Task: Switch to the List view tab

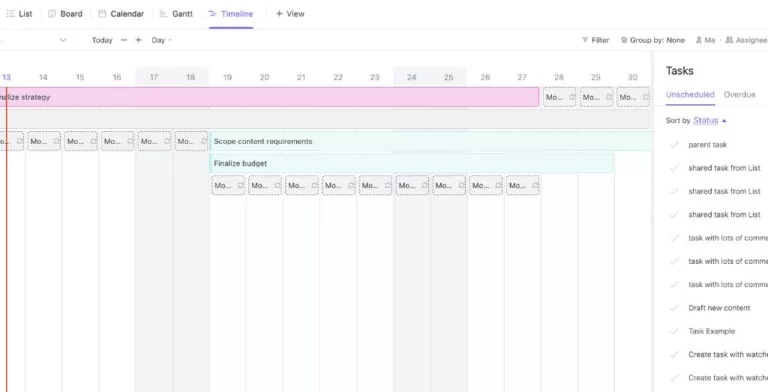Action: point(19,14)
